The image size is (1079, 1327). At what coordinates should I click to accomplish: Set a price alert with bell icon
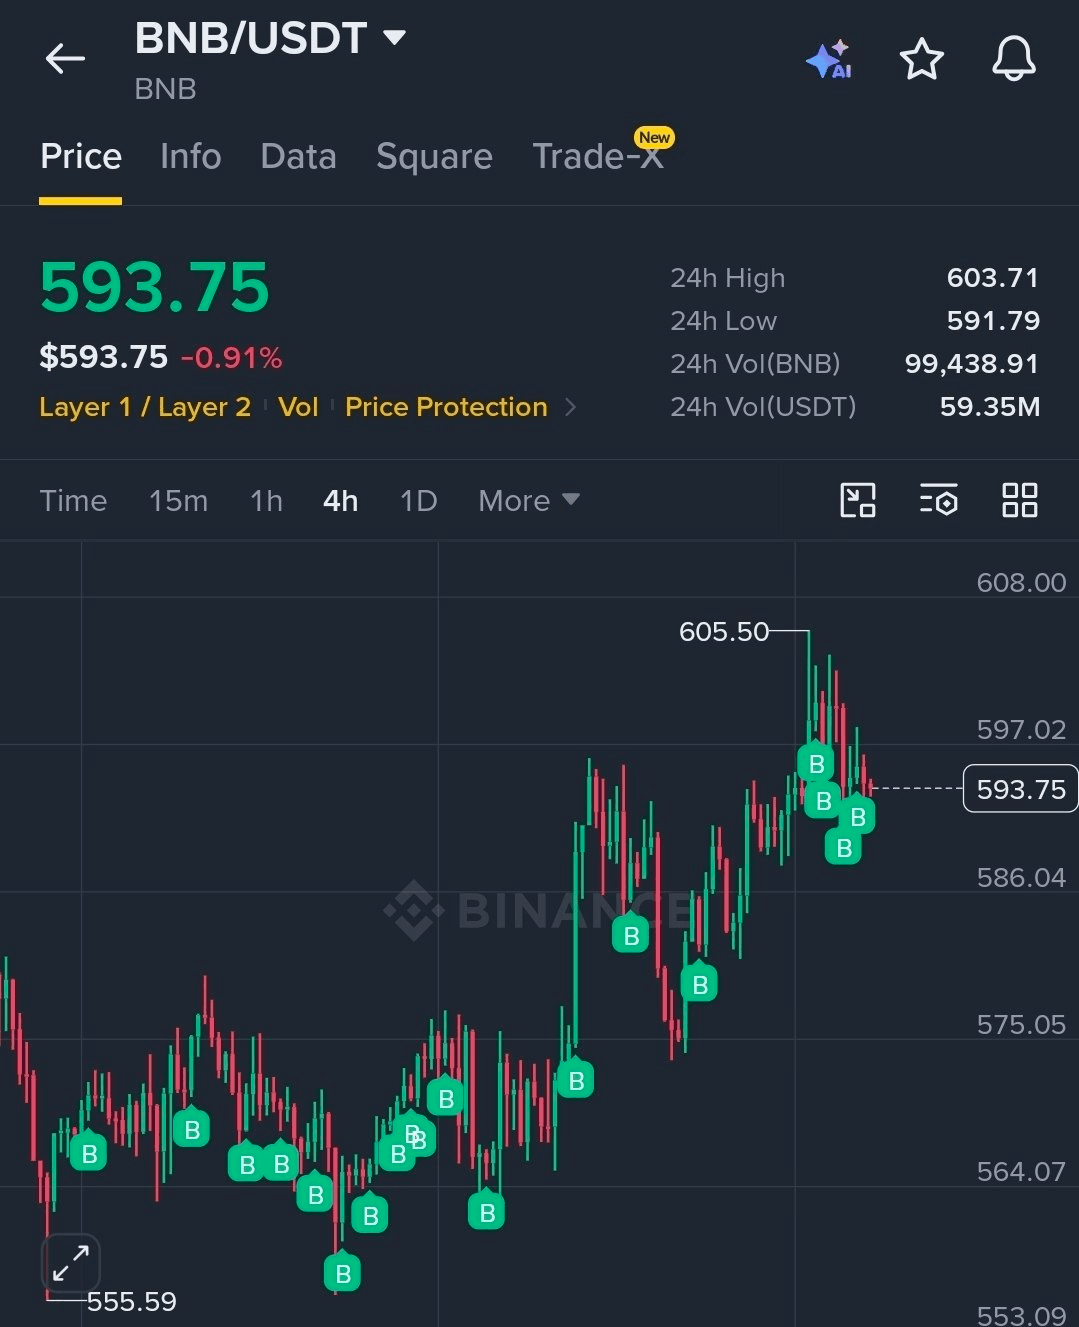[x=1013, y=59]
